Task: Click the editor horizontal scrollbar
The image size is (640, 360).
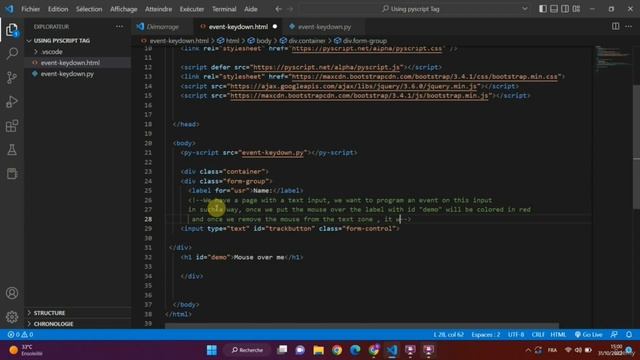Action: point(362,326)
